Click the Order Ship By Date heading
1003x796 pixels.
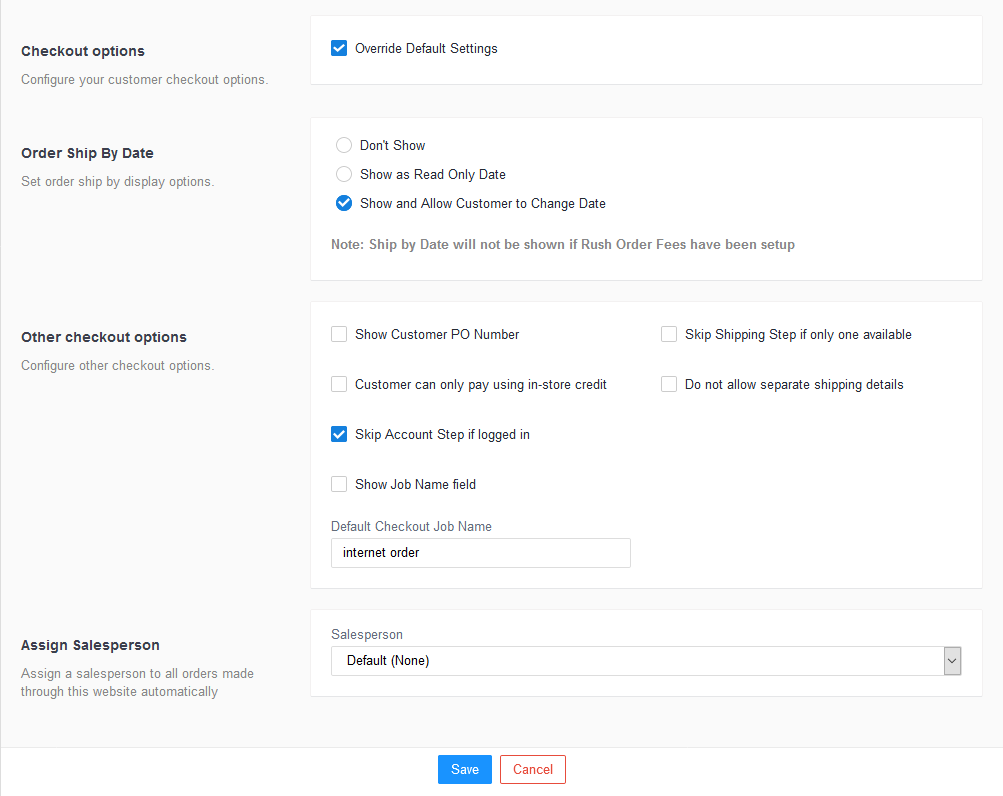coord(87,153)
